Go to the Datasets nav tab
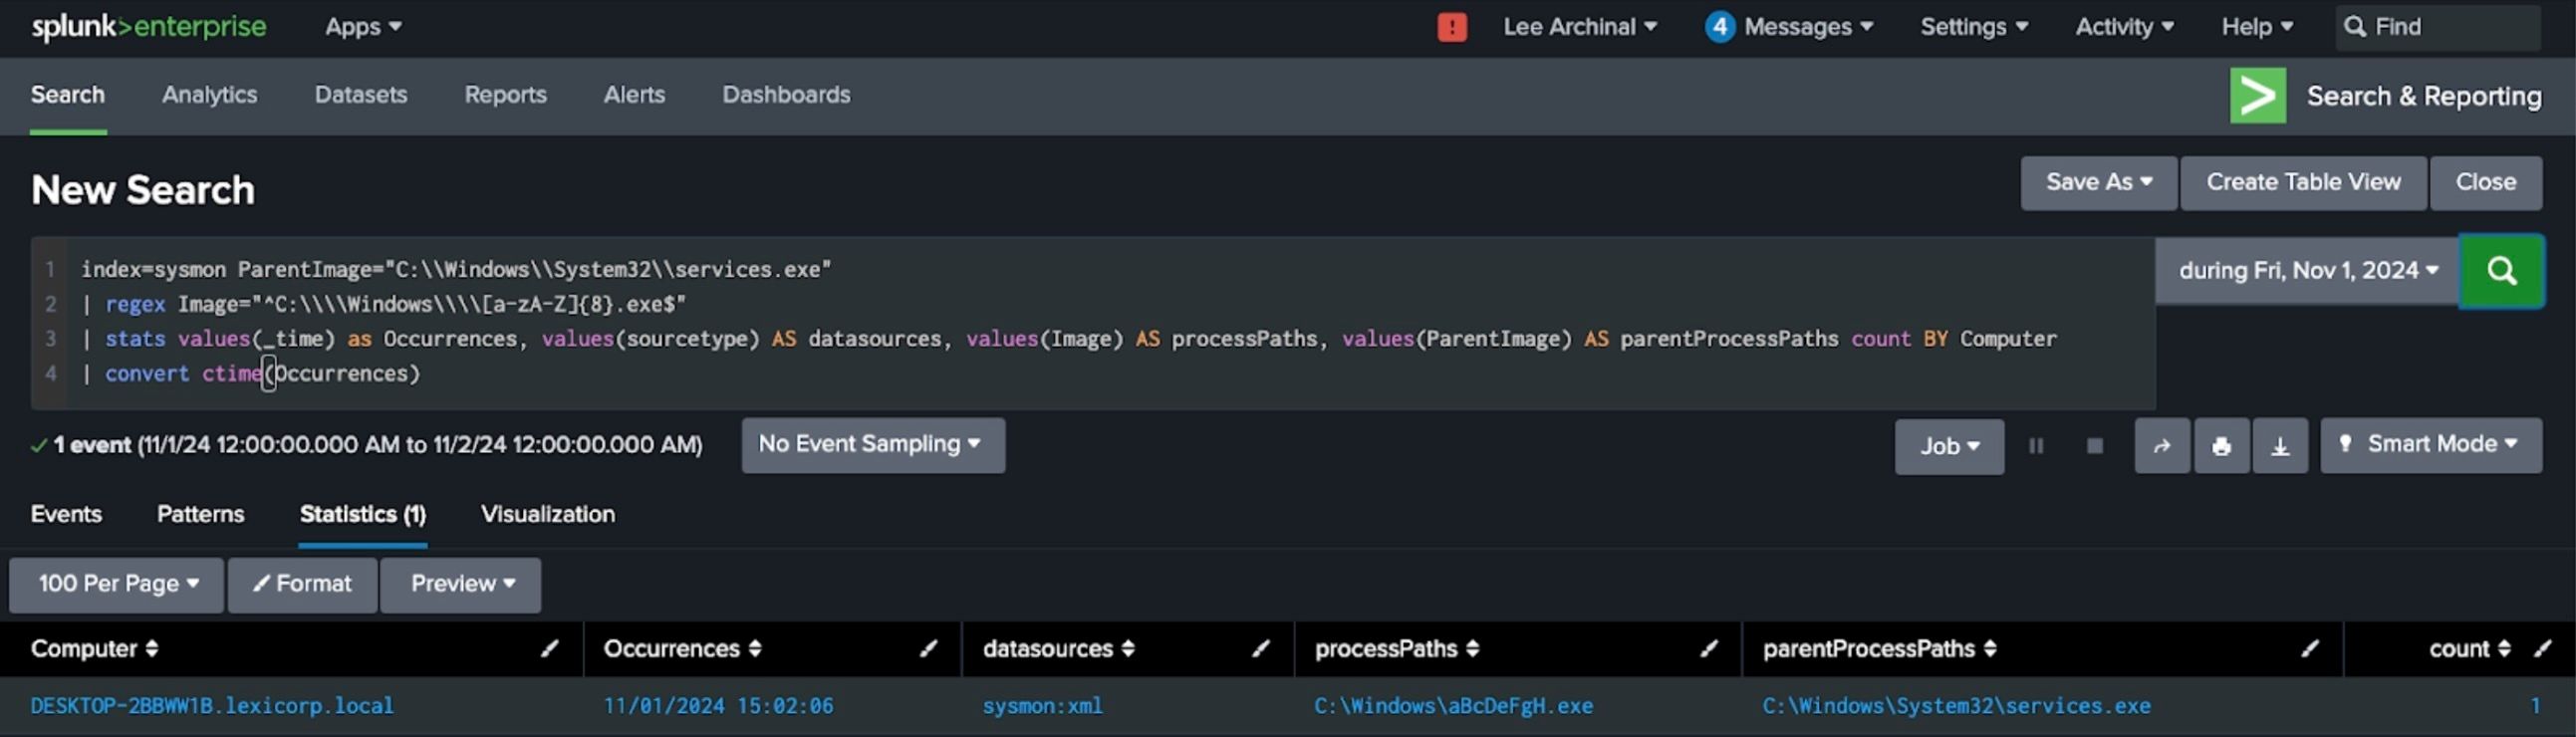2576x737 pixels. pos(361,95)
